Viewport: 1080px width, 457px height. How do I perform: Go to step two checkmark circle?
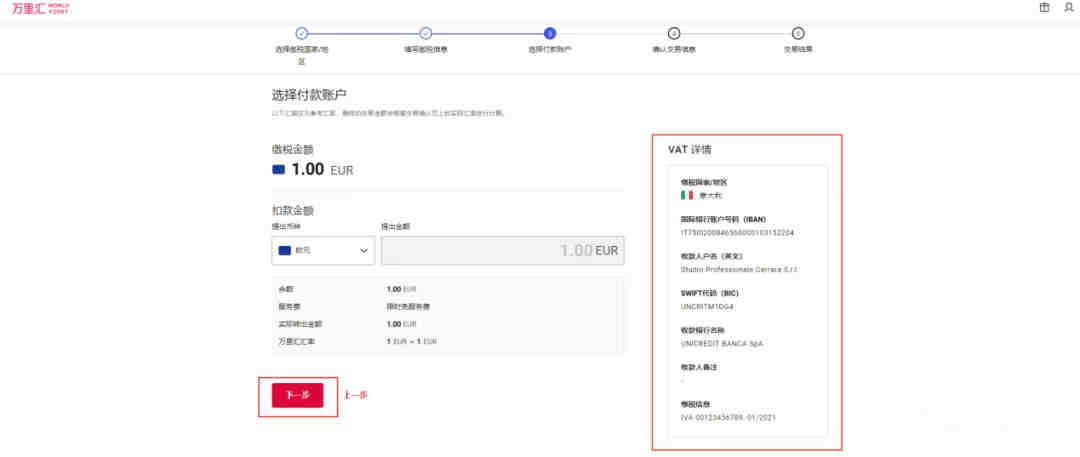click(x=426, y=33)
